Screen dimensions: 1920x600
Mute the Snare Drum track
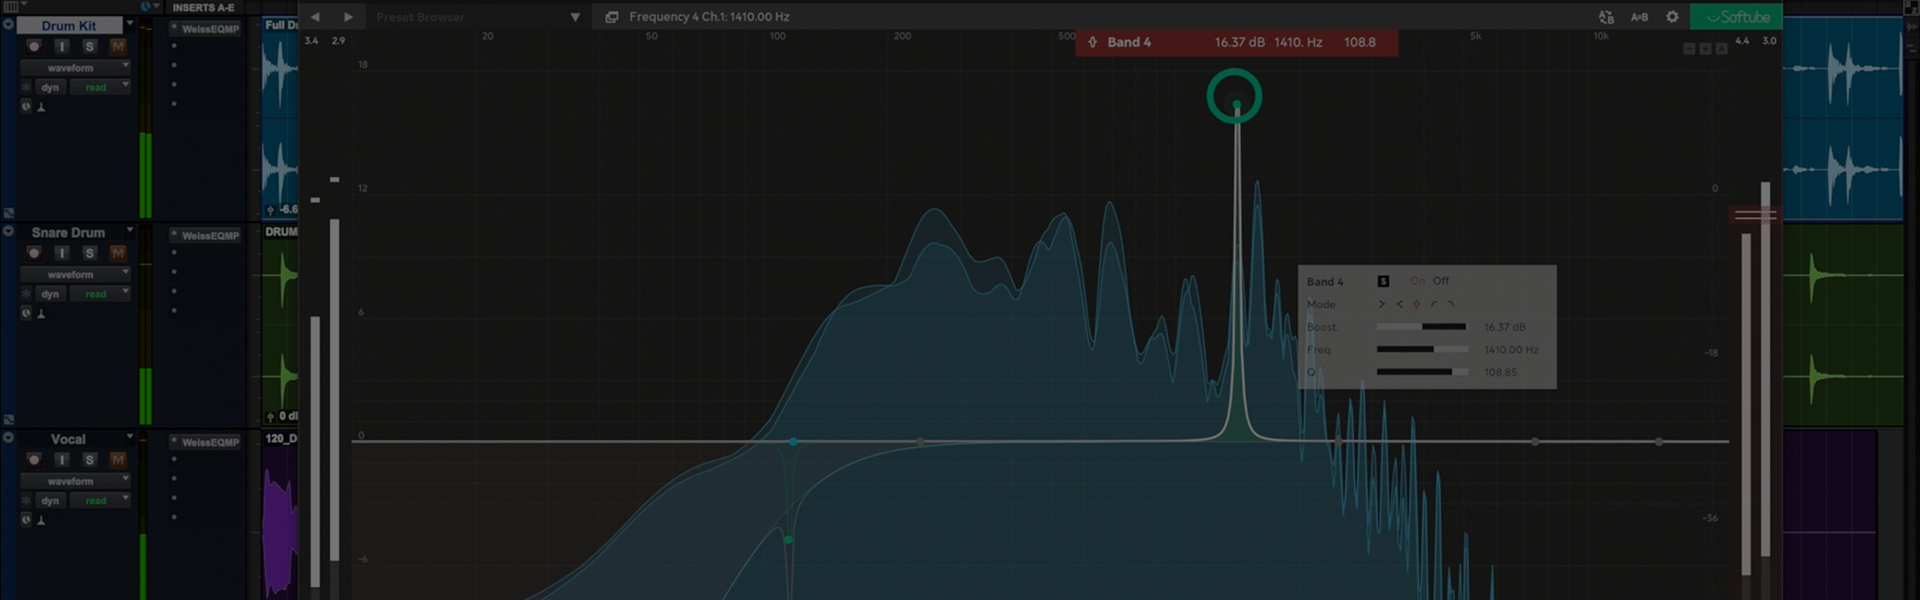[x=118, y=253]
